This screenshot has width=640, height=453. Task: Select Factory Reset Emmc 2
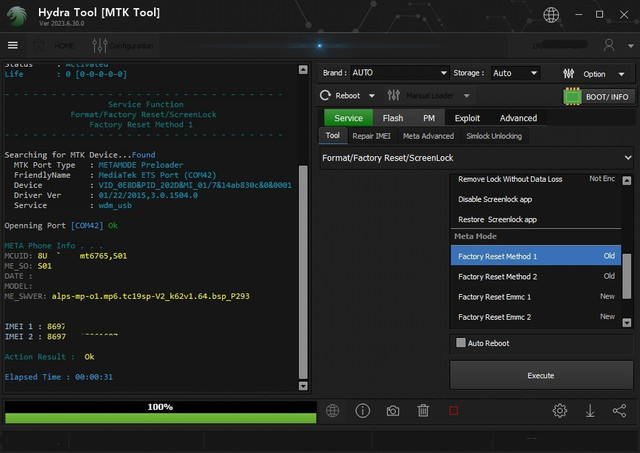pos(536,317)
